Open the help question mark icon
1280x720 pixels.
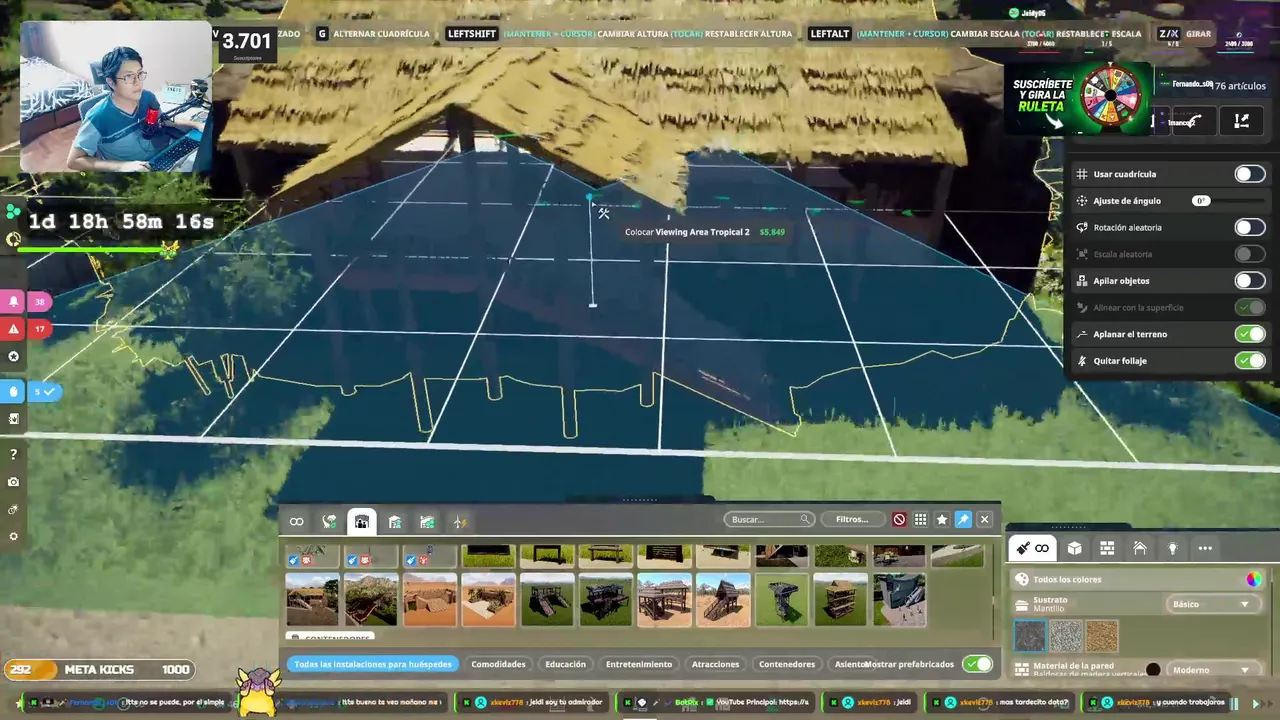pos(13,455)
